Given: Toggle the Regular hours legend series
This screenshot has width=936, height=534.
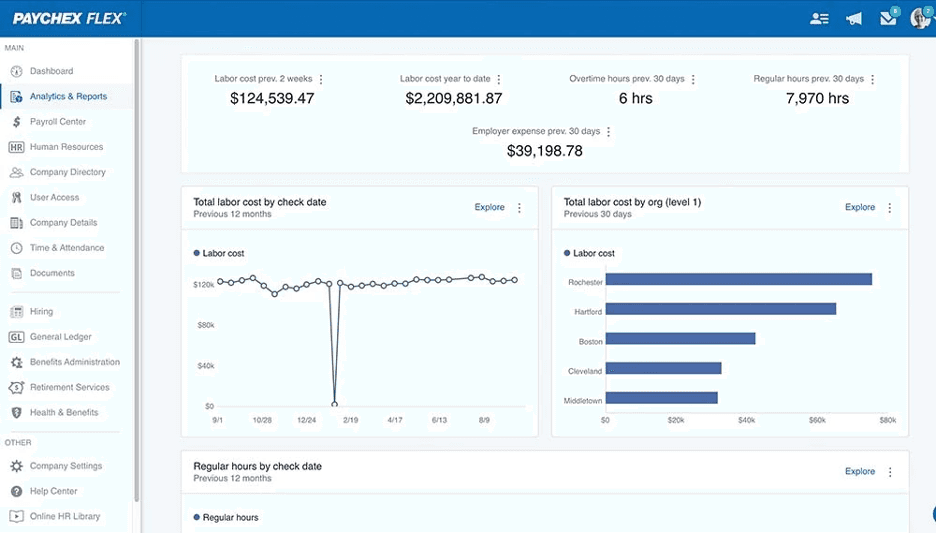Looking at the screenshot, I should tap(226, 517).
